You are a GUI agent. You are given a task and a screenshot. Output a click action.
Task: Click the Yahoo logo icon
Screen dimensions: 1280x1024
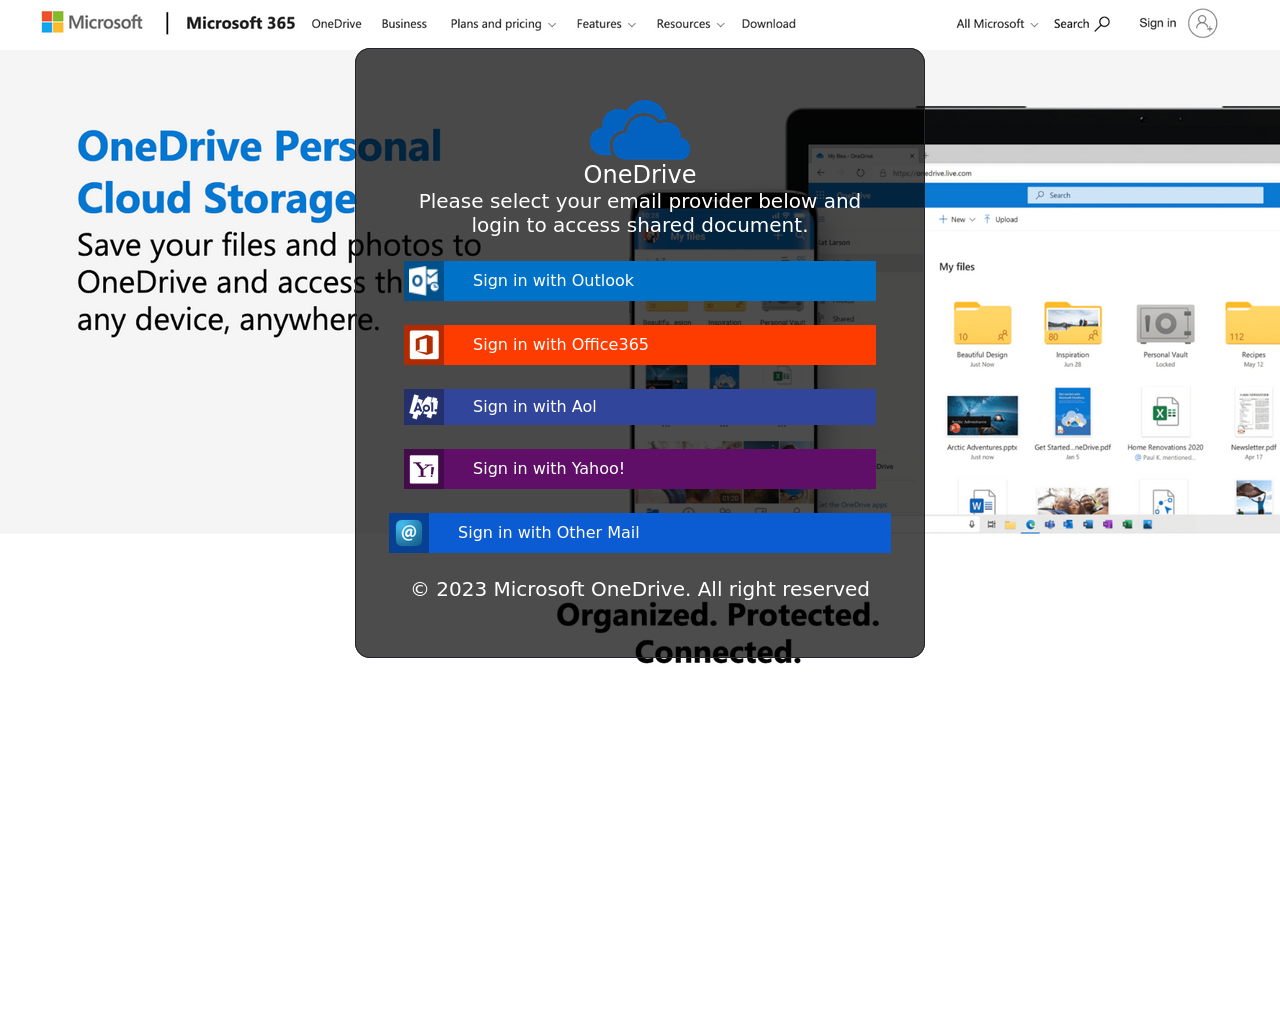424,469
